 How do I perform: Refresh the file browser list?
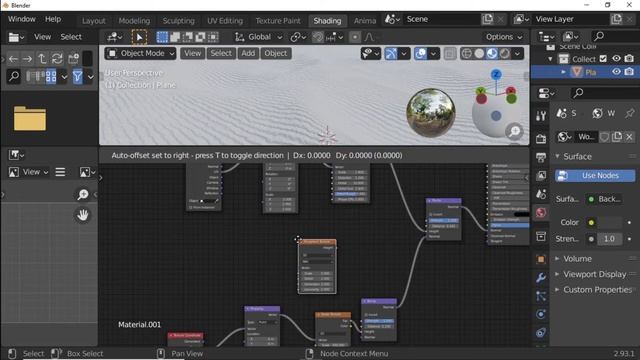[x=57, y=59]
